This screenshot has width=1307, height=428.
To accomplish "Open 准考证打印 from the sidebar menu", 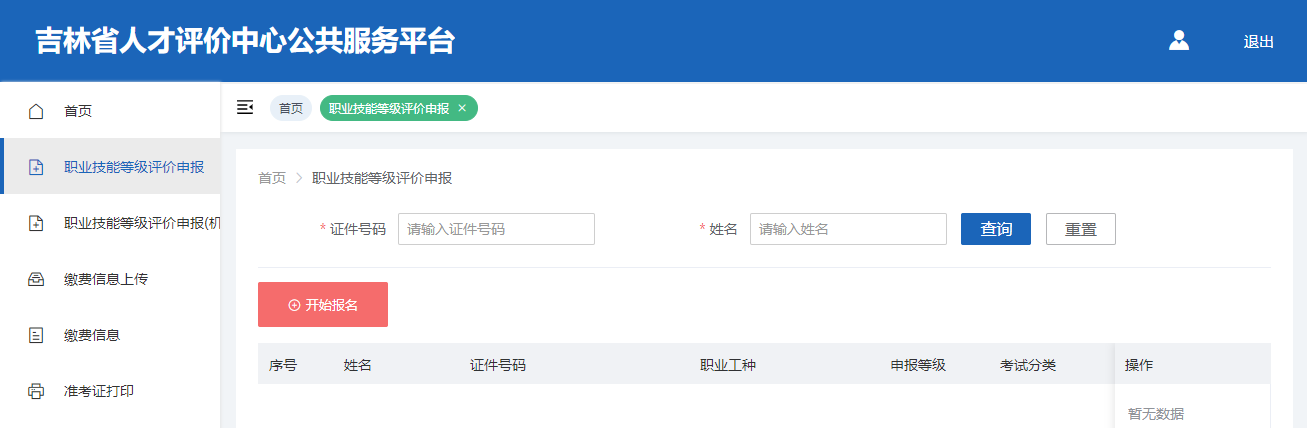I will (99, 391).
